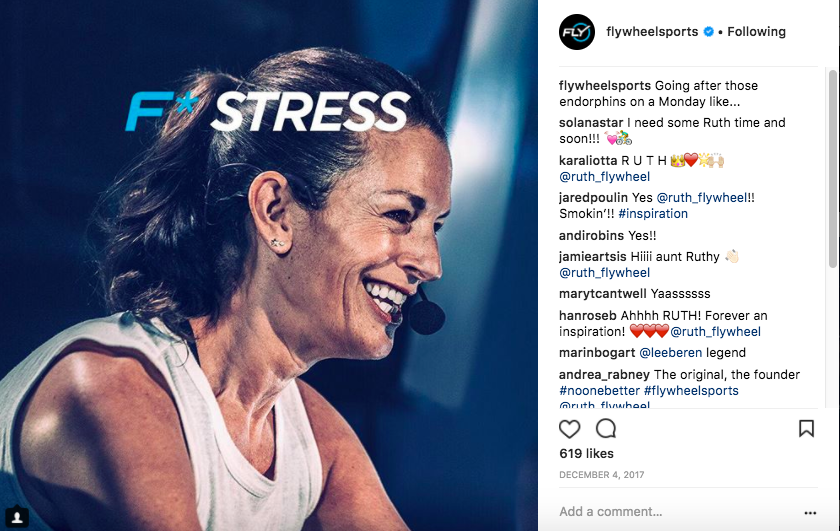Click the December 4, 2017 timestamp
Image resolution: width=840 pixels, height=531 pixels.
point(602,475)
